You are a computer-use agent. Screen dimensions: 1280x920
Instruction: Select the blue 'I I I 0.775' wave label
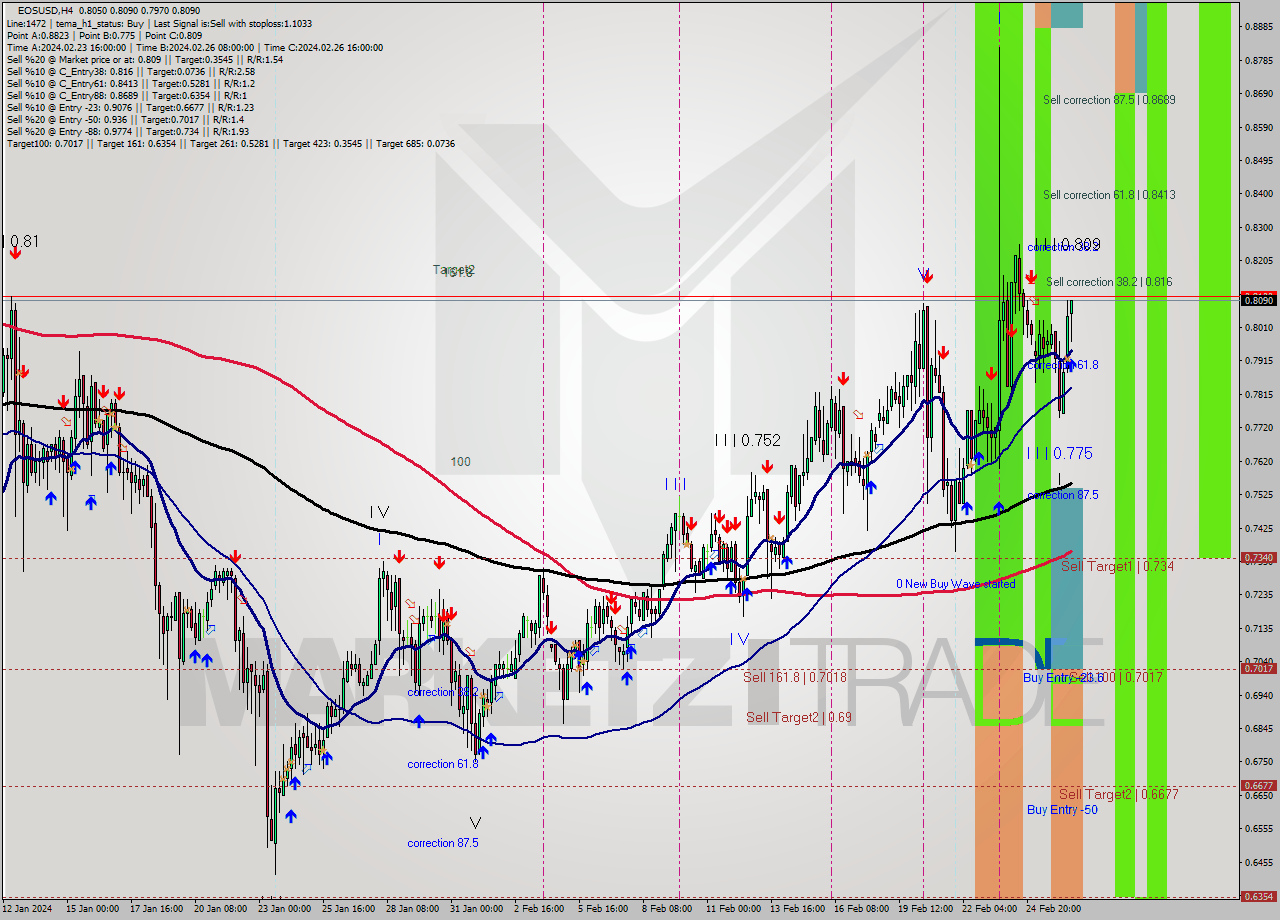tap(1060, 453)
